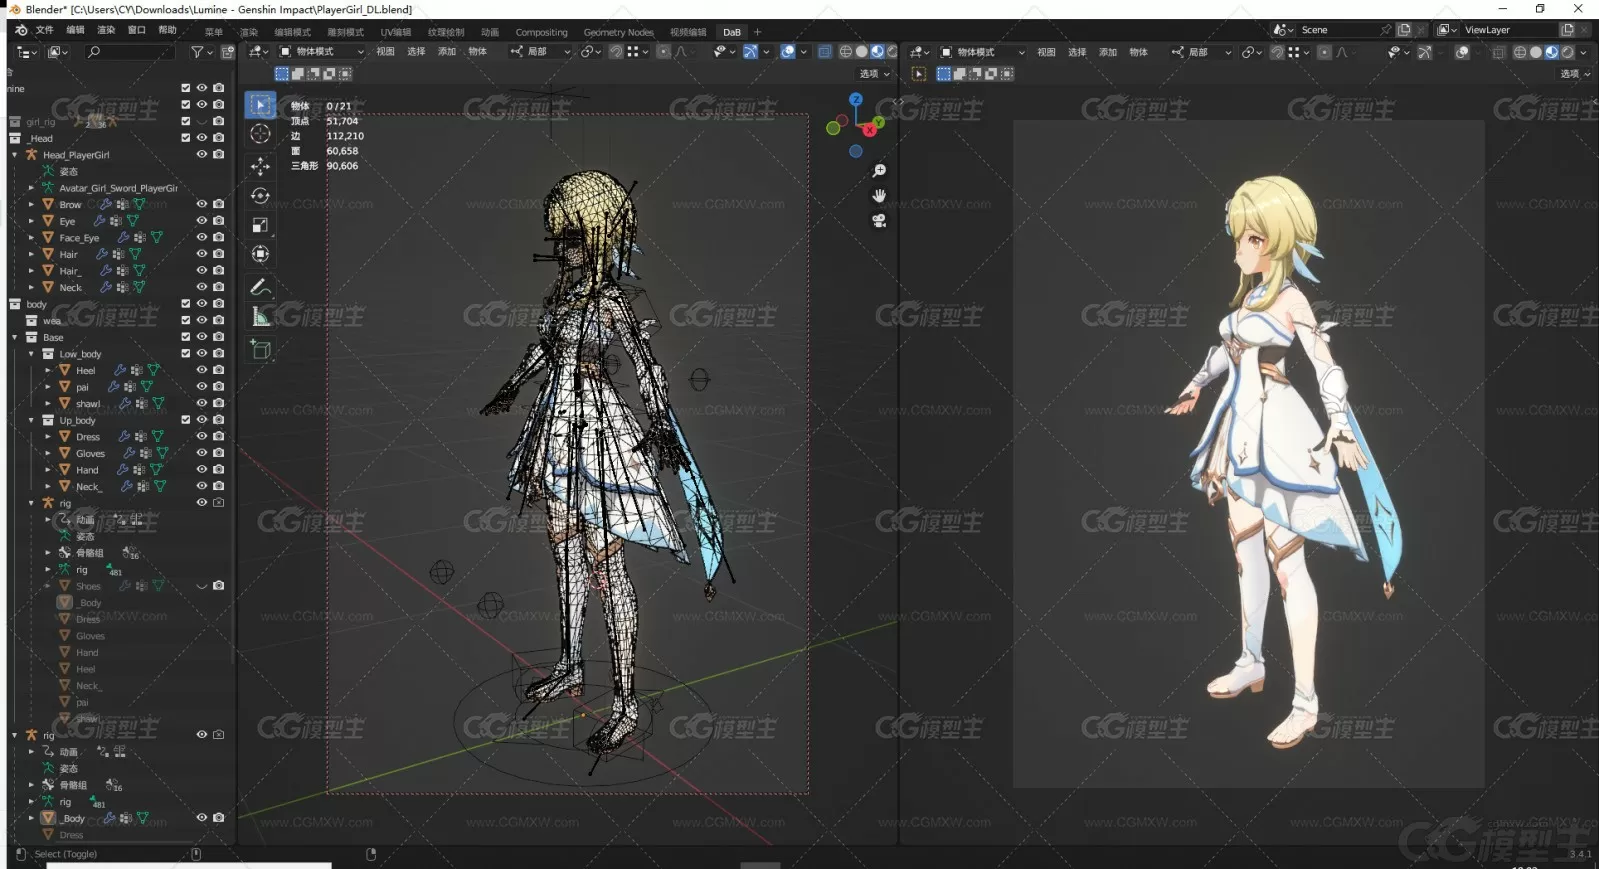The width and height of the screenshot is (1599, 869).
Task: Collapse the Up_body collection
Action: click(x=31, y=420)
